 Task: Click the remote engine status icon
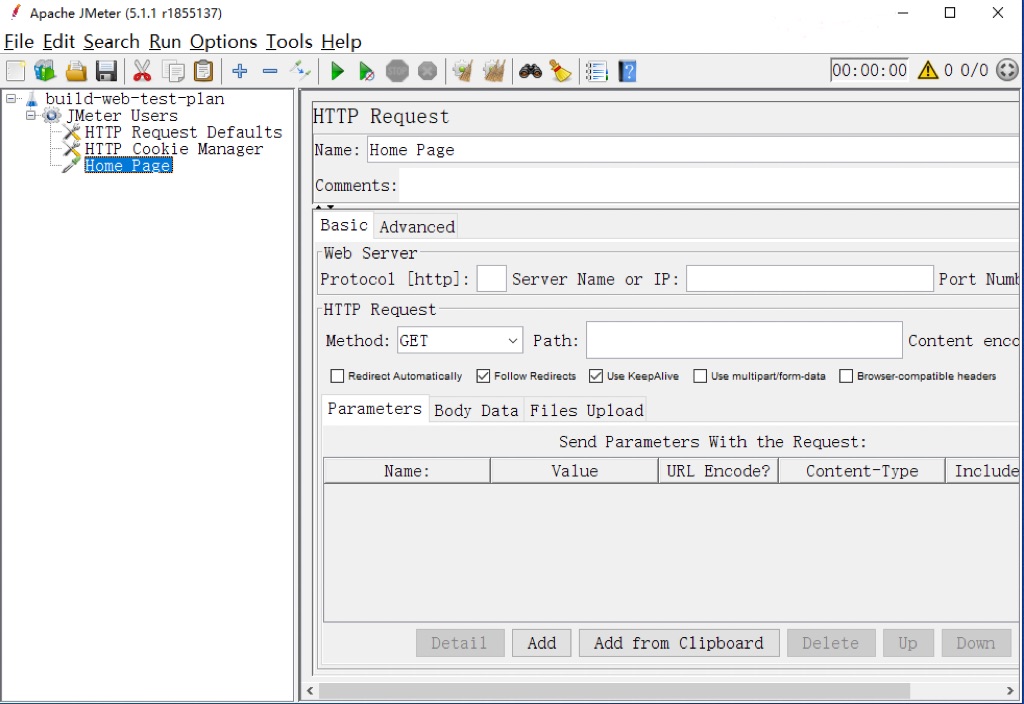click(x=1007, y=70)
